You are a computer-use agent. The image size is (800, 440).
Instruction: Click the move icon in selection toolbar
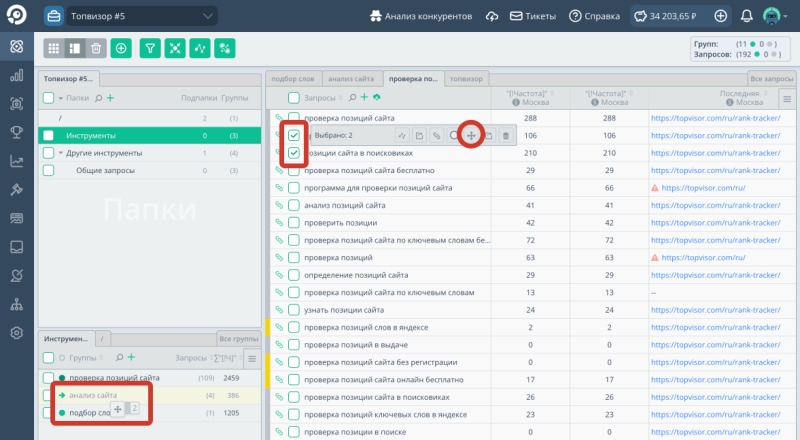click(471, 135)
